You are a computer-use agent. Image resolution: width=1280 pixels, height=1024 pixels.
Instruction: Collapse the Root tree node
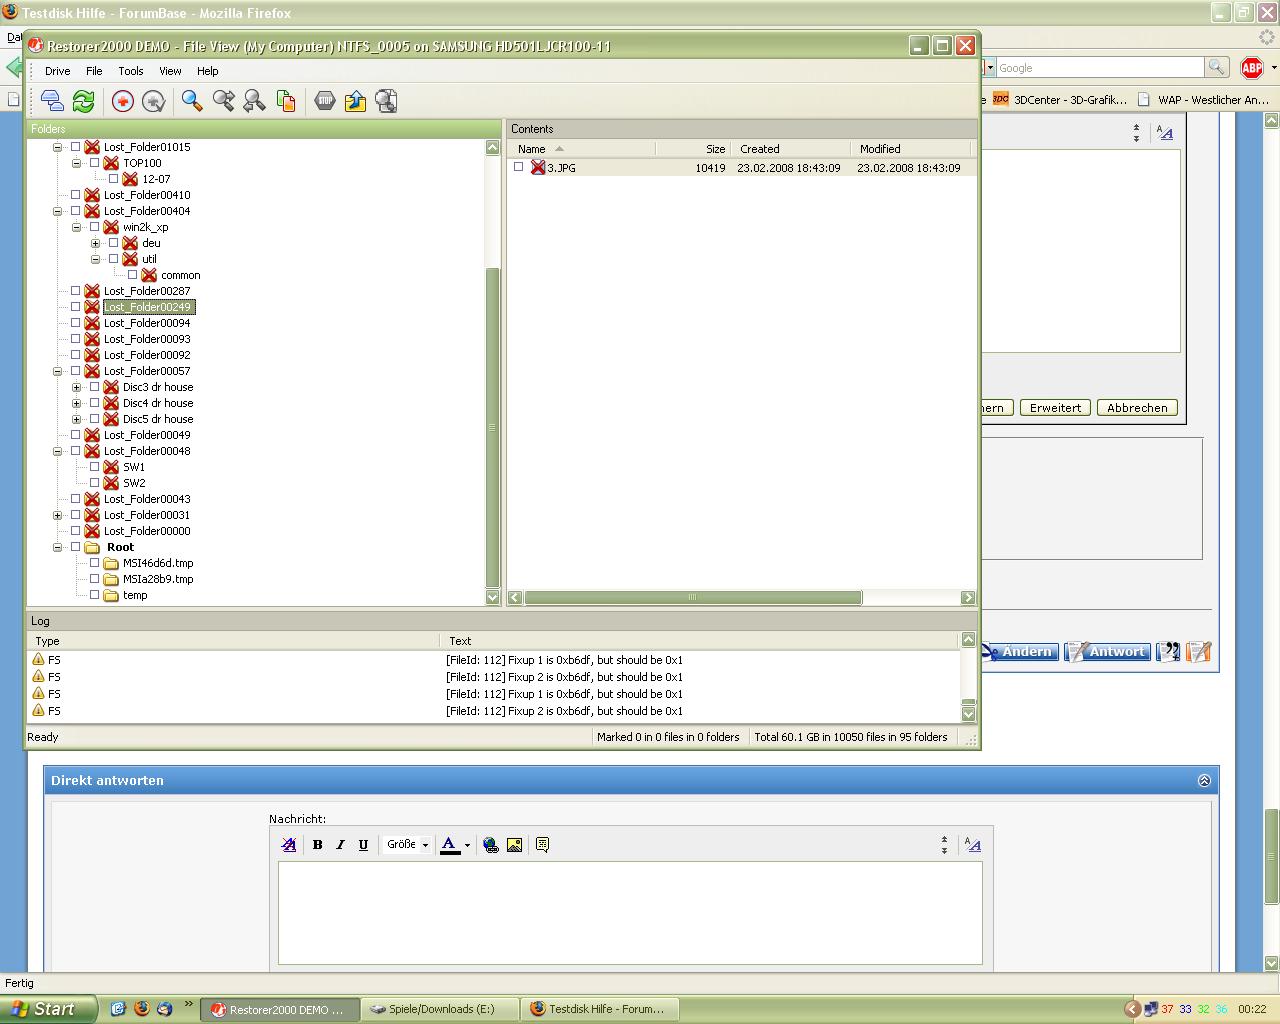57,547
